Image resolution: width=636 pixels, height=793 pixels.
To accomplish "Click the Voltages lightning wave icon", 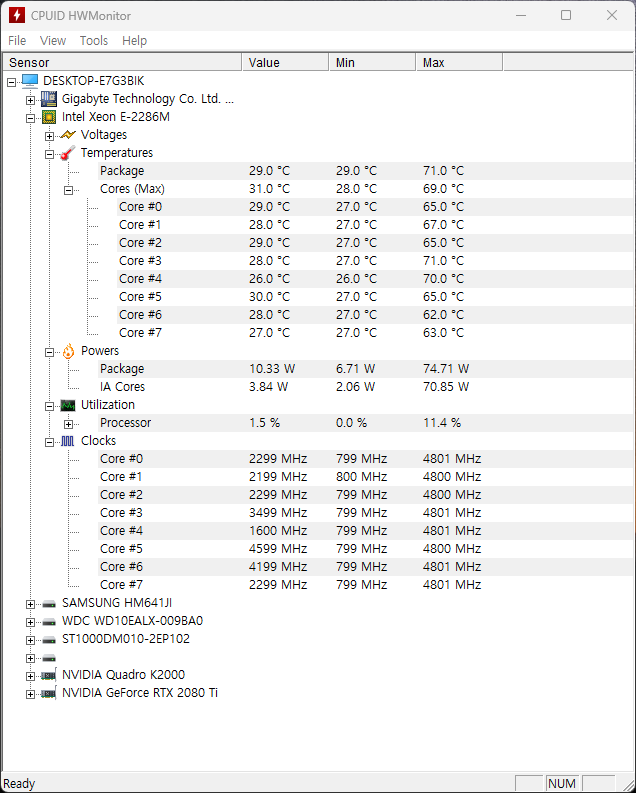I will pos(68,135).
